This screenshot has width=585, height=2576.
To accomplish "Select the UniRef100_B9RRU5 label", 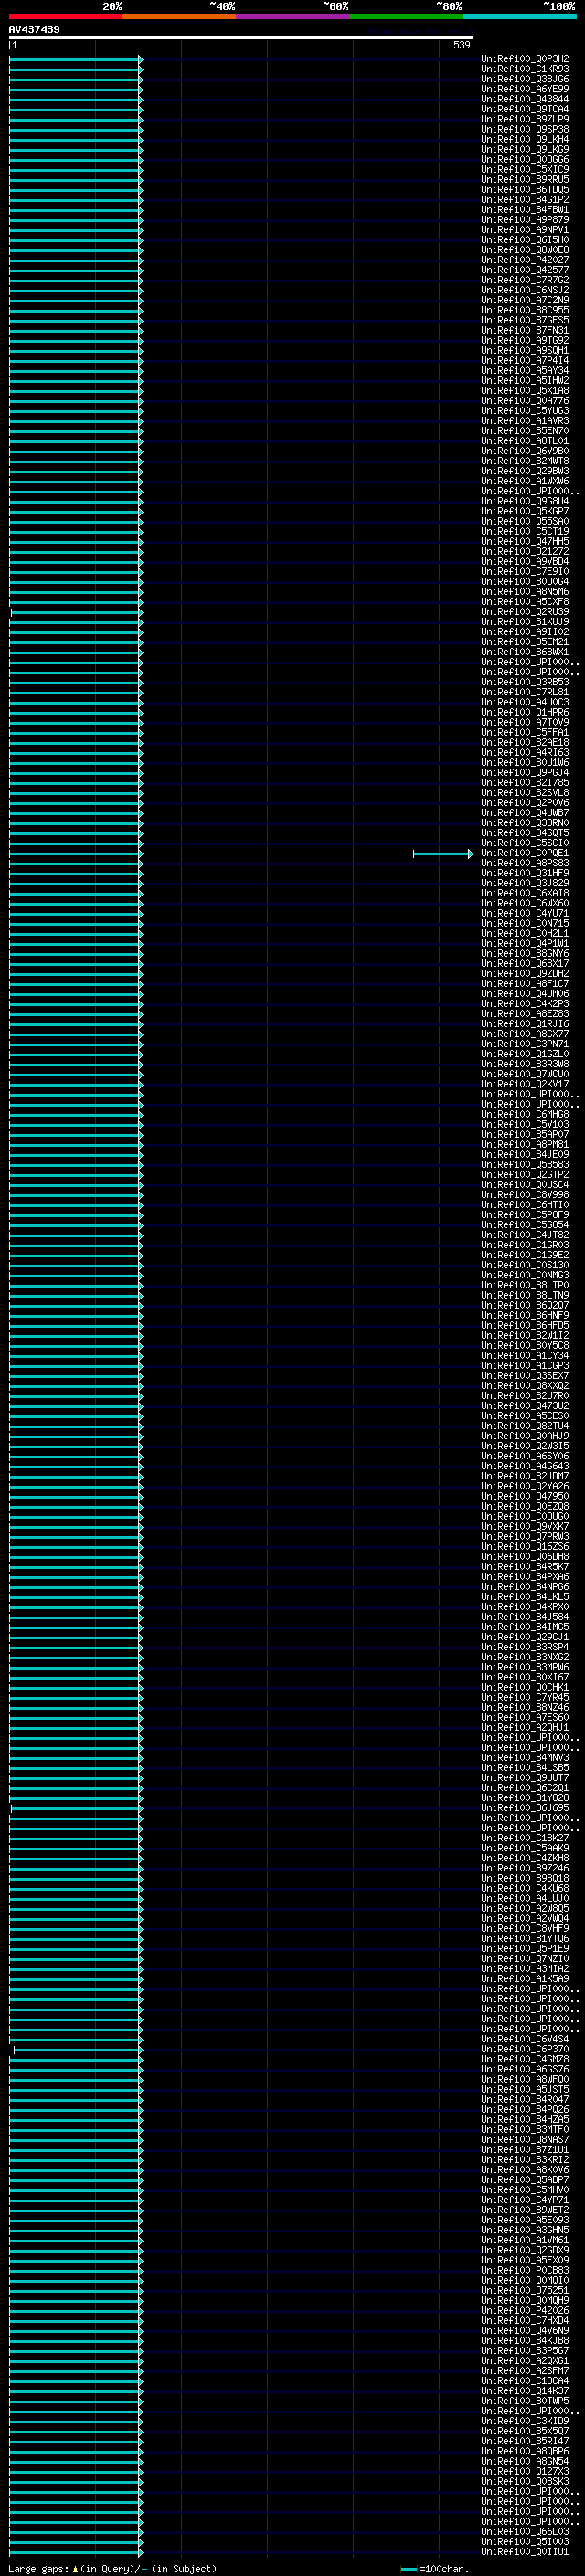I will tap(525, 179).
